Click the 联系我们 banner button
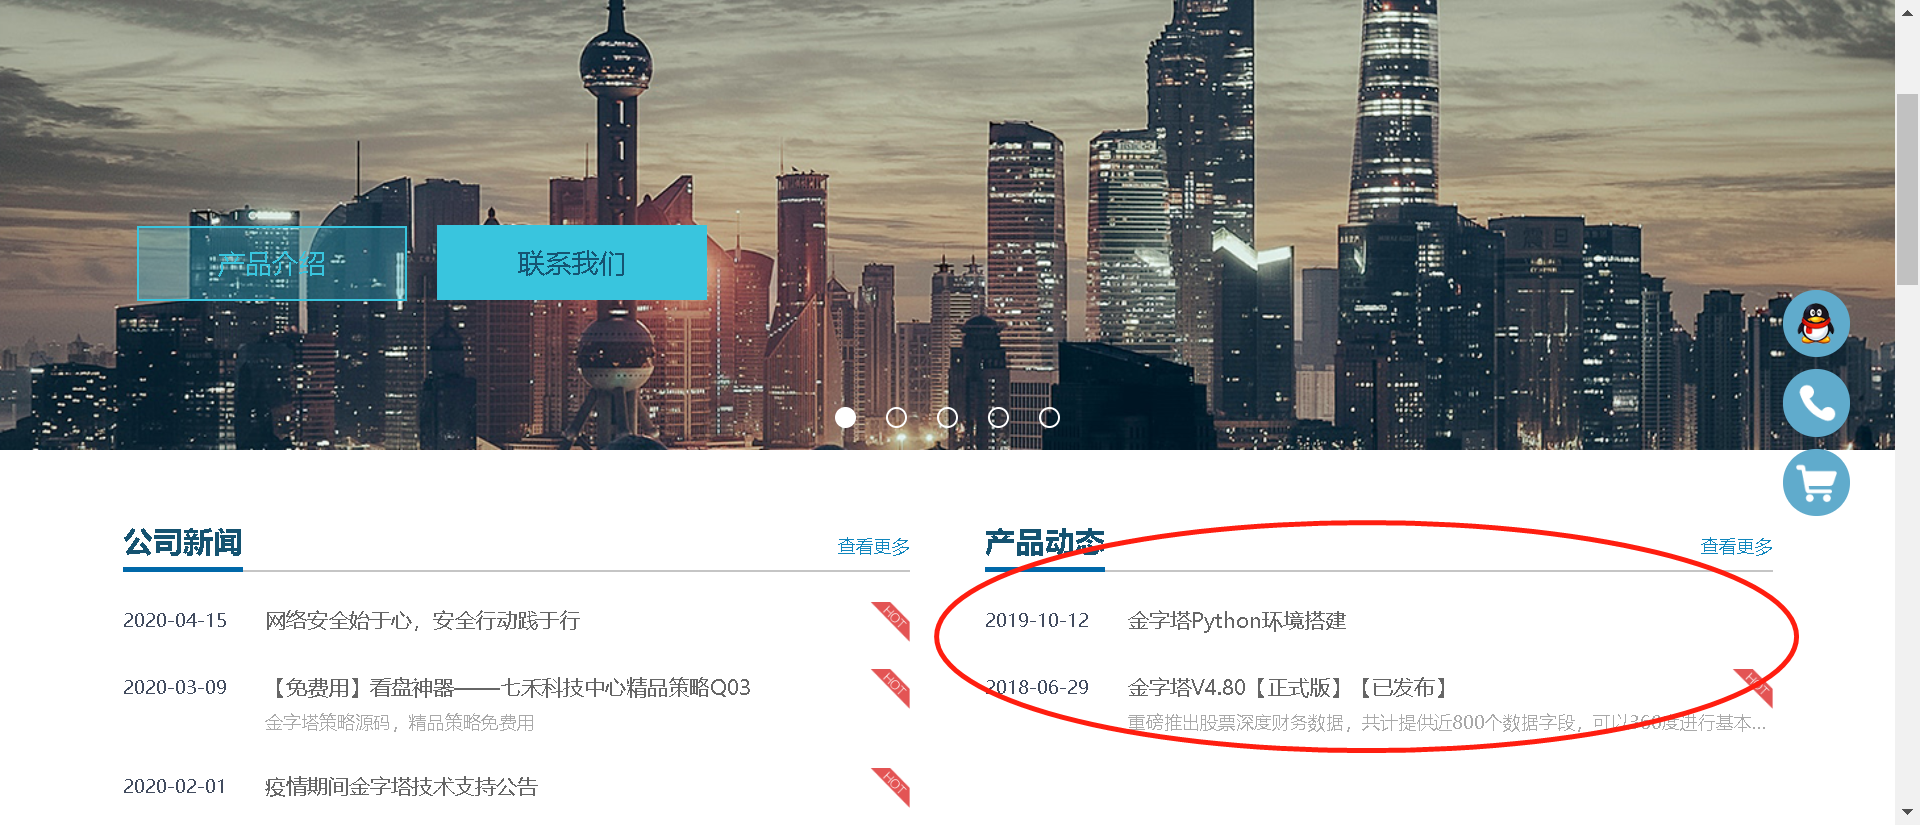The width and height of the screenshot is (1920, 825). 572,263
